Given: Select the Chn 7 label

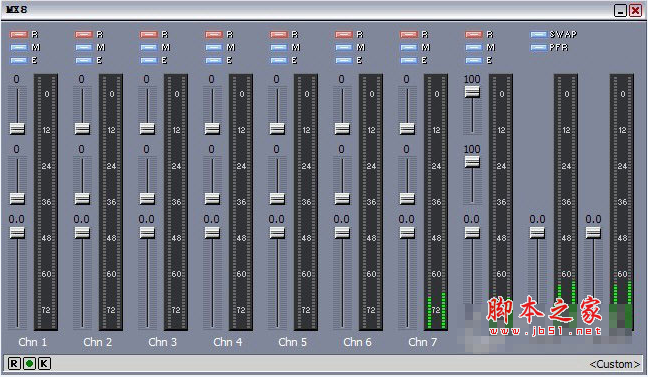Looking at the screenshot, I should 422,342.
